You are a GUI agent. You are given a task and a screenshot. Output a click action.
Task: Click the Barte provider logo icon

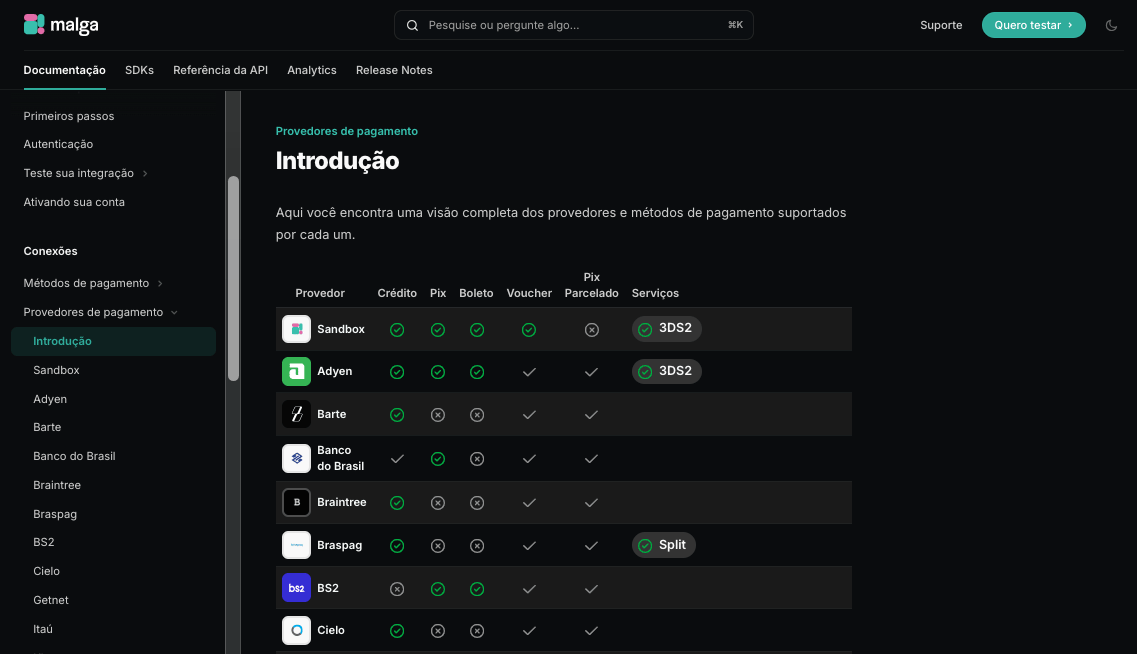point(297,414)
